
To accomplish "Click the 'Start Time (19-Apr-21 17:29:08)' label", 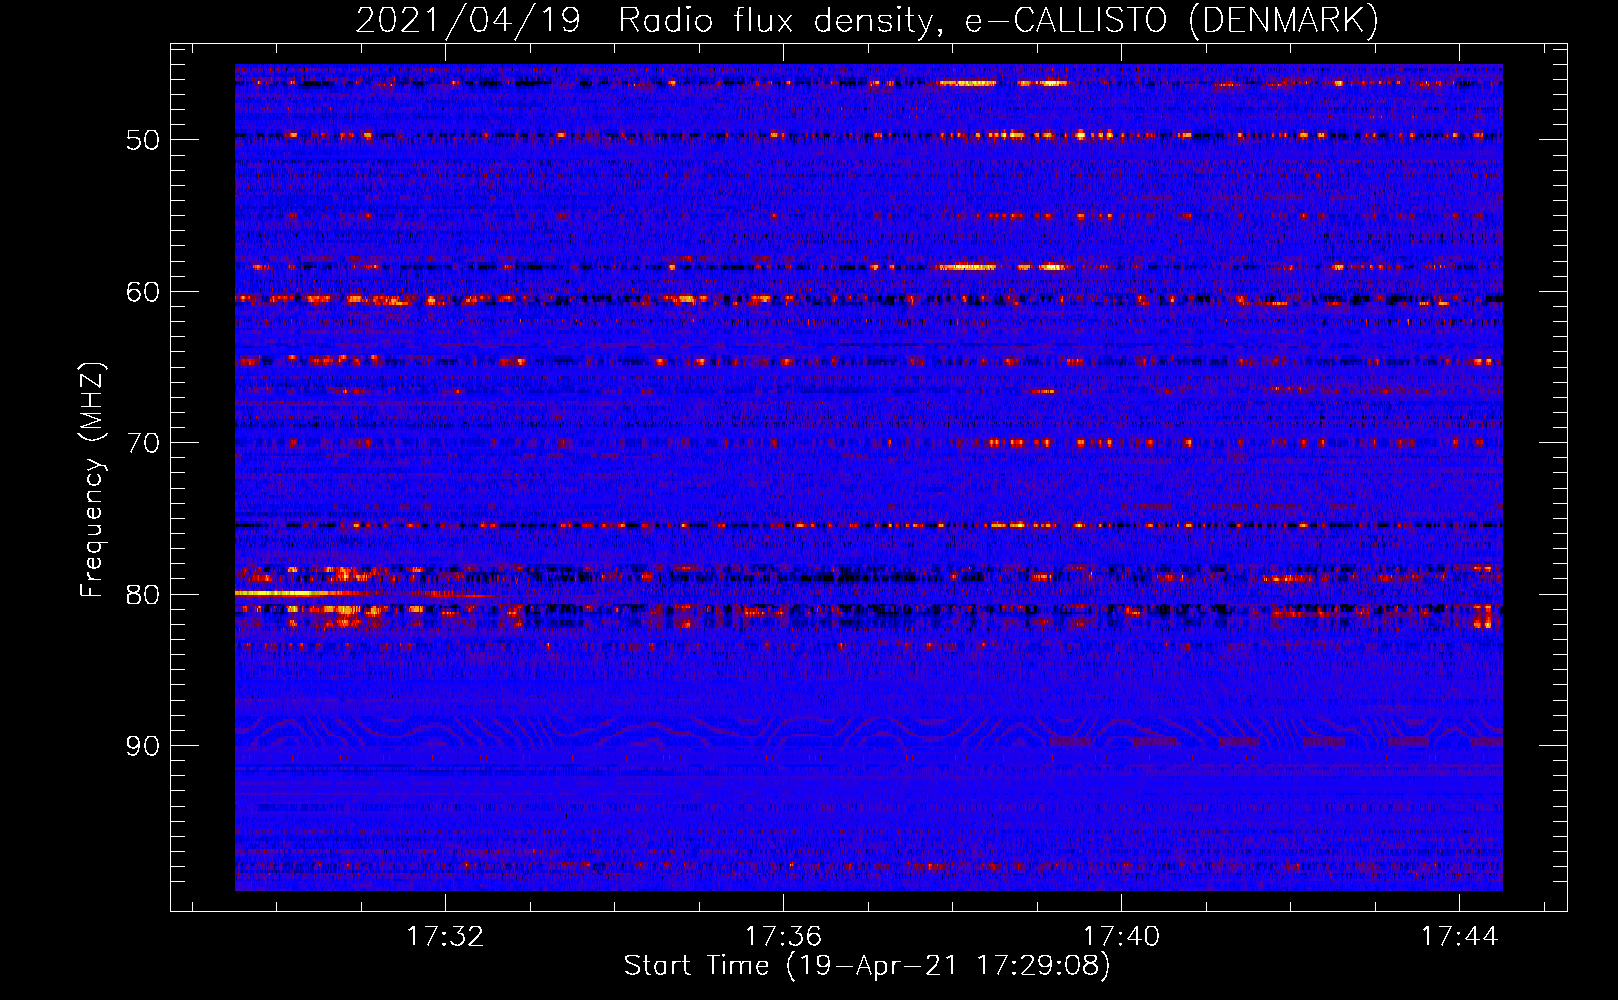I will (x=867, y=966).
